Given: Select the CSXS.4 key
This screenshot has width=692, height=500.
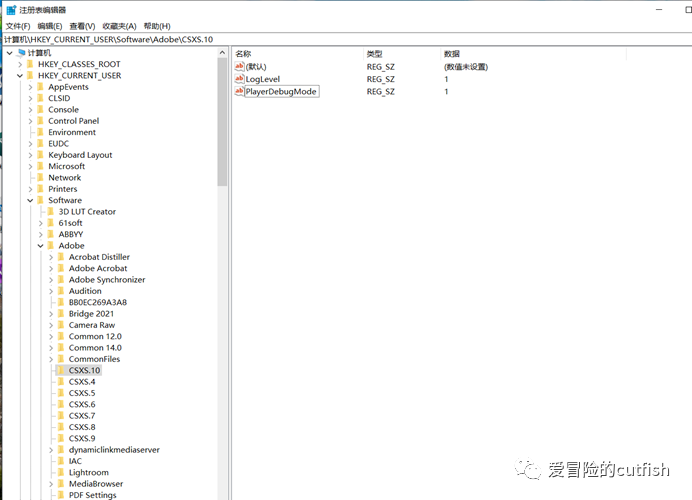Looking at the screenshot, I should (82, 382).
